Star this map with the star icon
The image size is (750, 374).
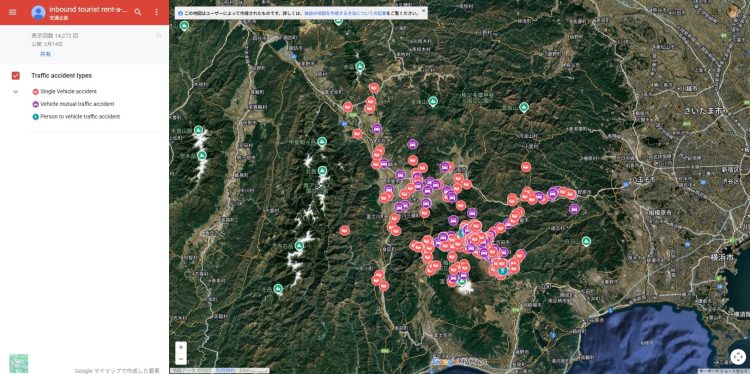[159, 35]
